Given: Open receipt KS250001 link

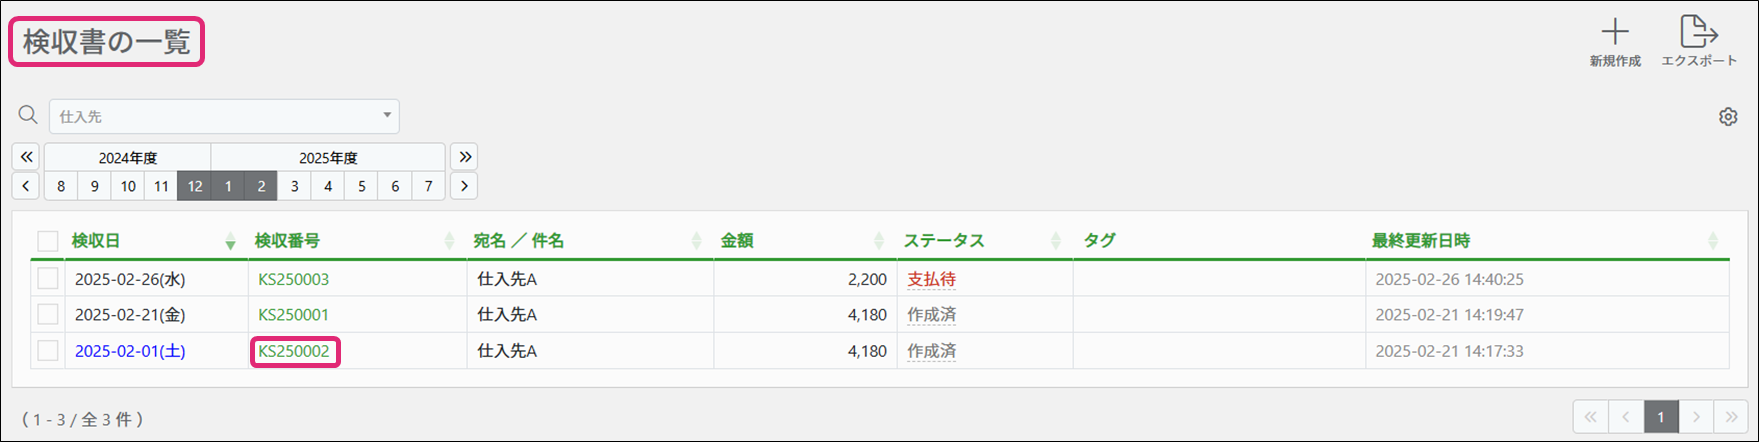Looking at the screenshot, I should [x=293, y=315].
